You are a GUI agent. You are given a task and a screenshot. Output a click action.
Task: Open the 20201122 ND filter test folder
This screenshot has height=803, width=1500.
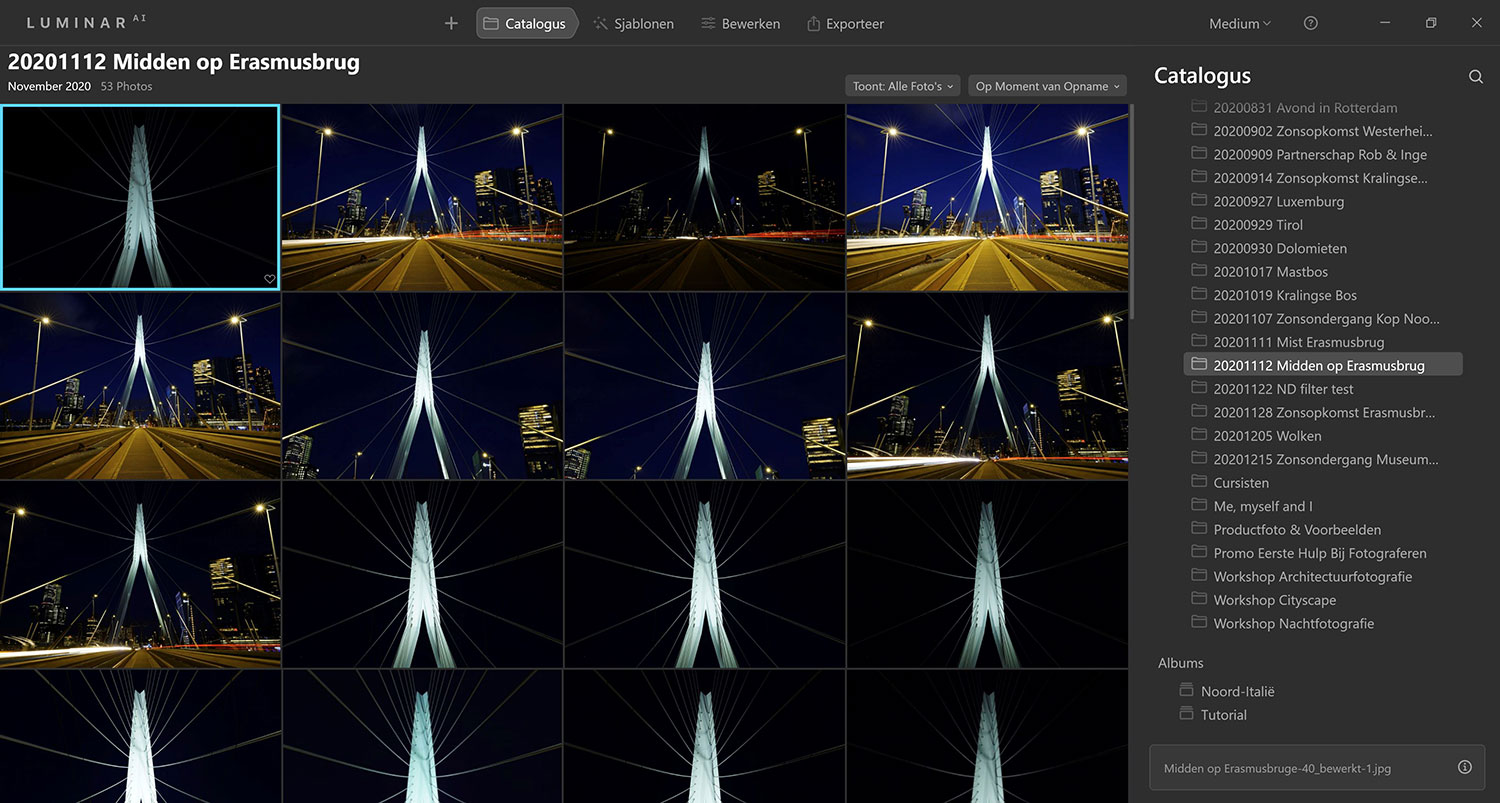pyautogui.click(x=1283, y=389)
